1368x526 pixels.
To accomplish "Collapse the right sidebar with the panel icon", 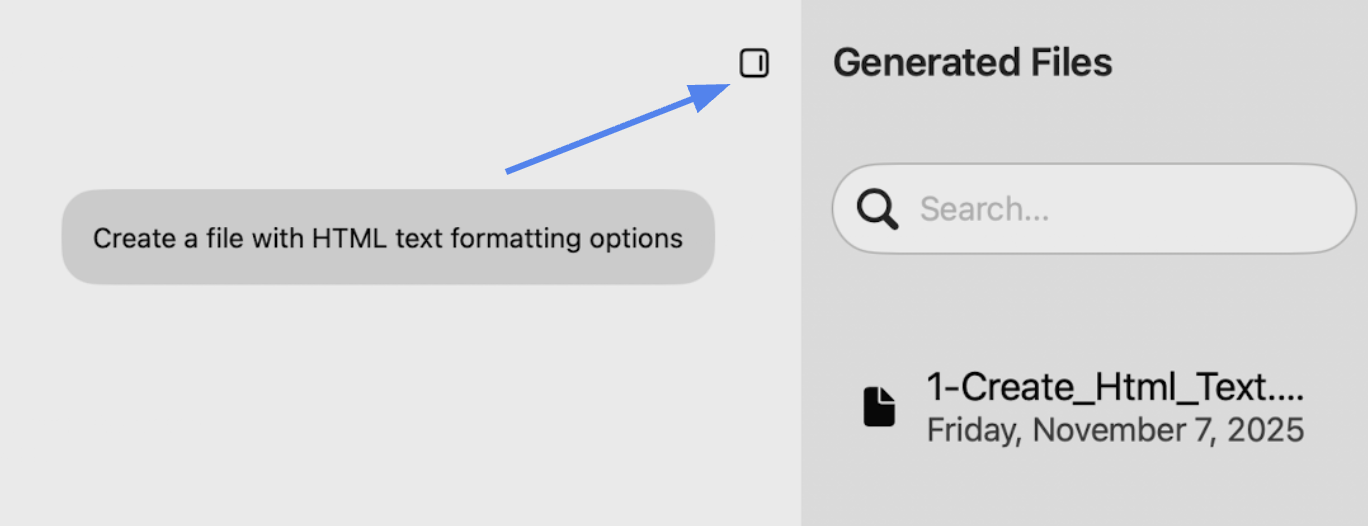I will (x=754, y=64).
